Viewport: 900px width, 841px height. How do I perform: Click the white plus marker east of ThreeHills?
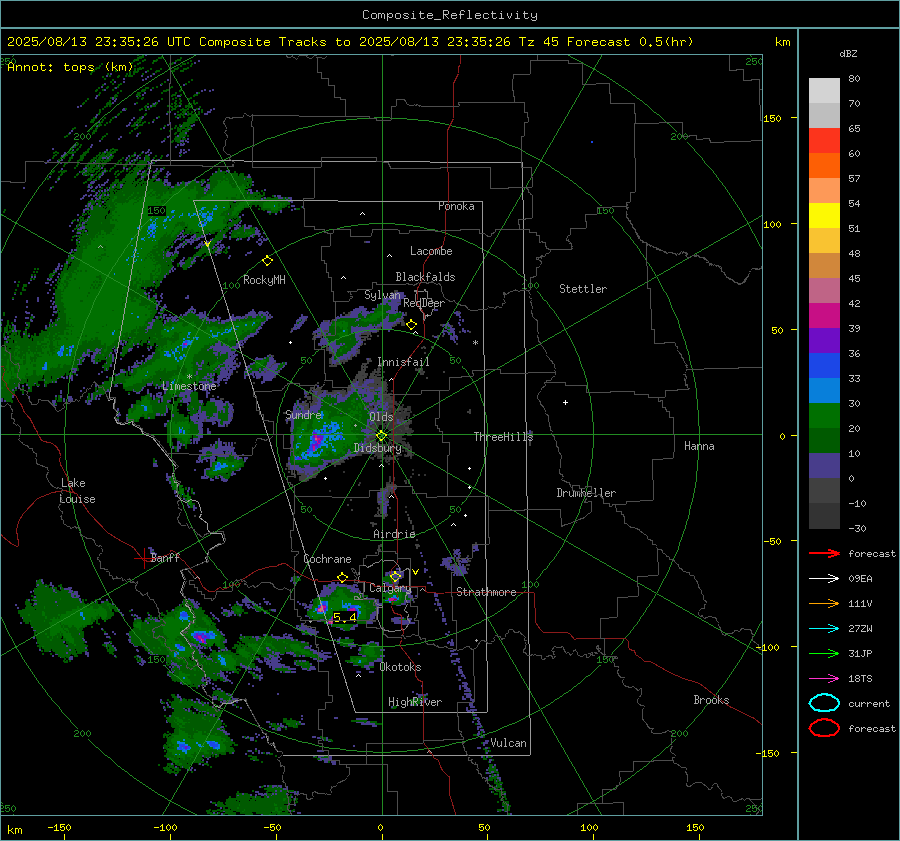tap(565, 402)
